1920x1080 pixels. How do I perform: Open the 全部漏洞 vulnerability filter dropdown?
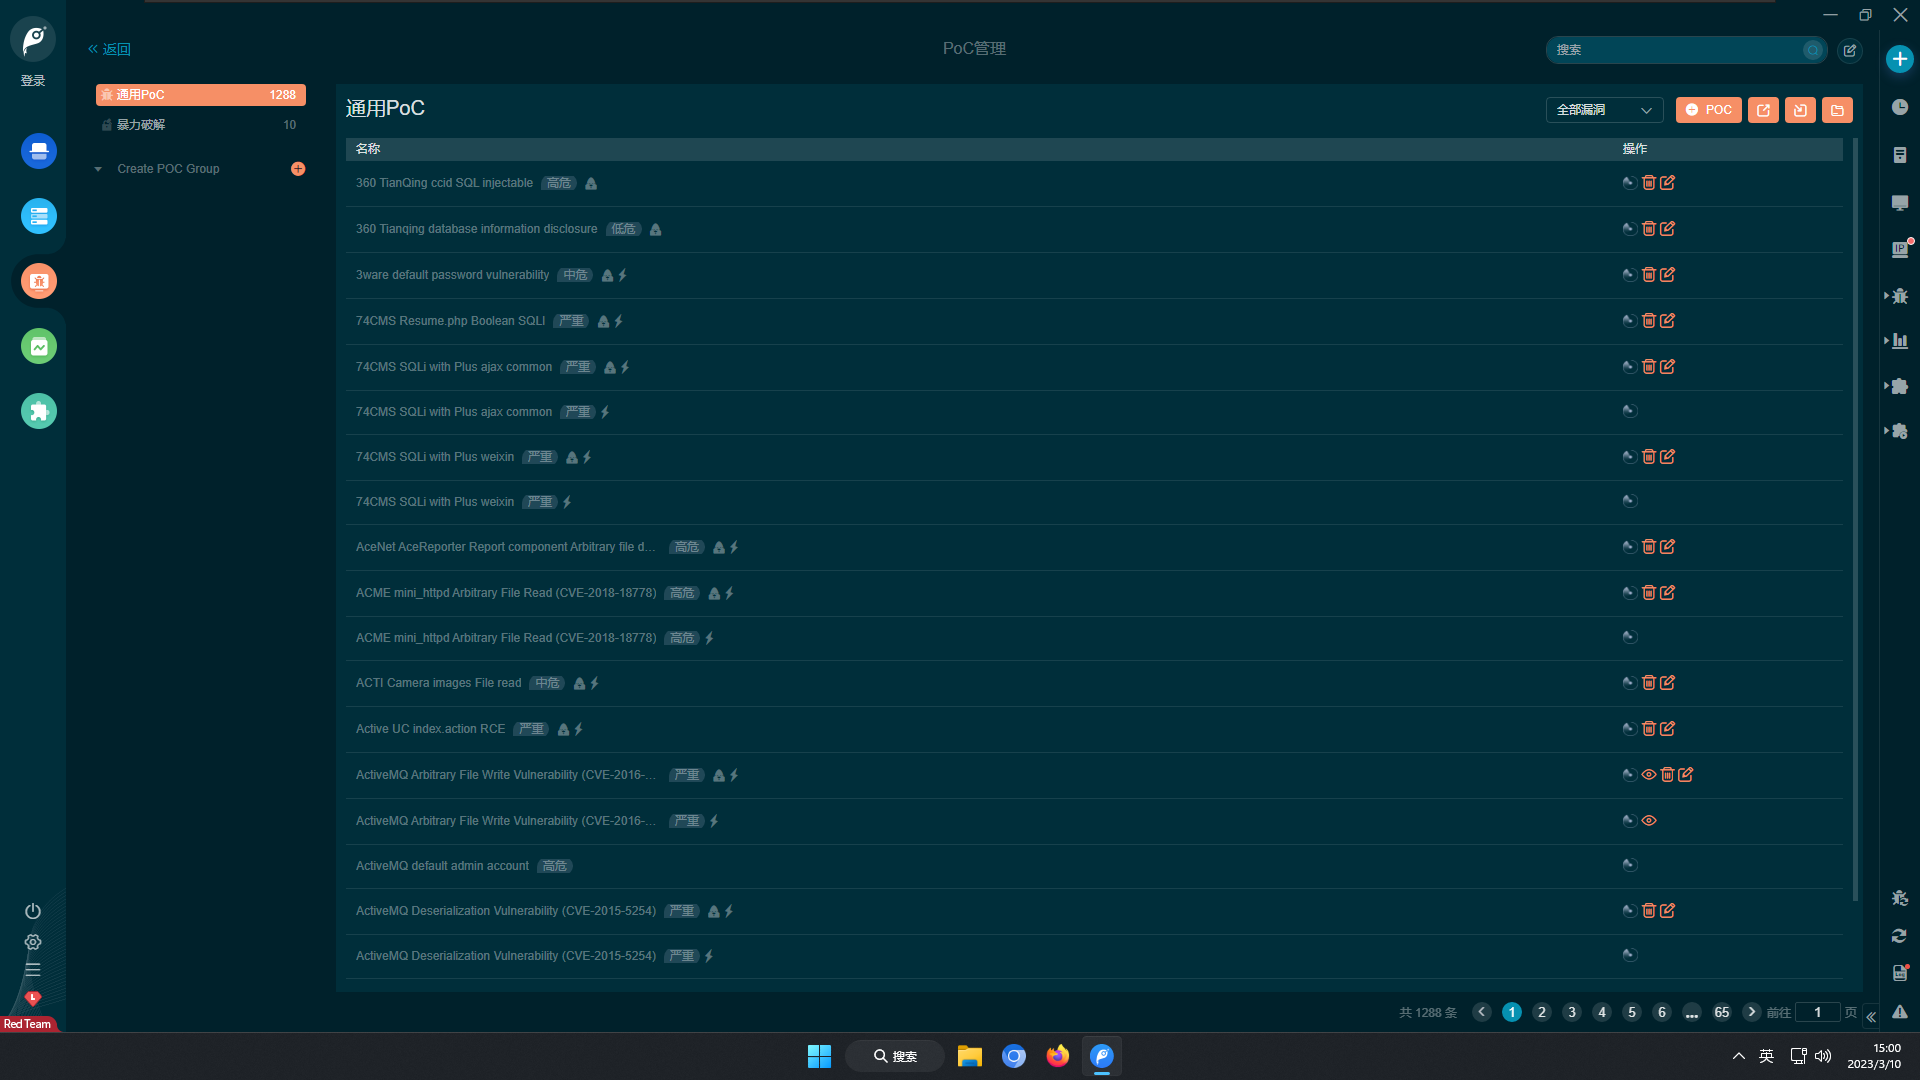coord(1603,110)
